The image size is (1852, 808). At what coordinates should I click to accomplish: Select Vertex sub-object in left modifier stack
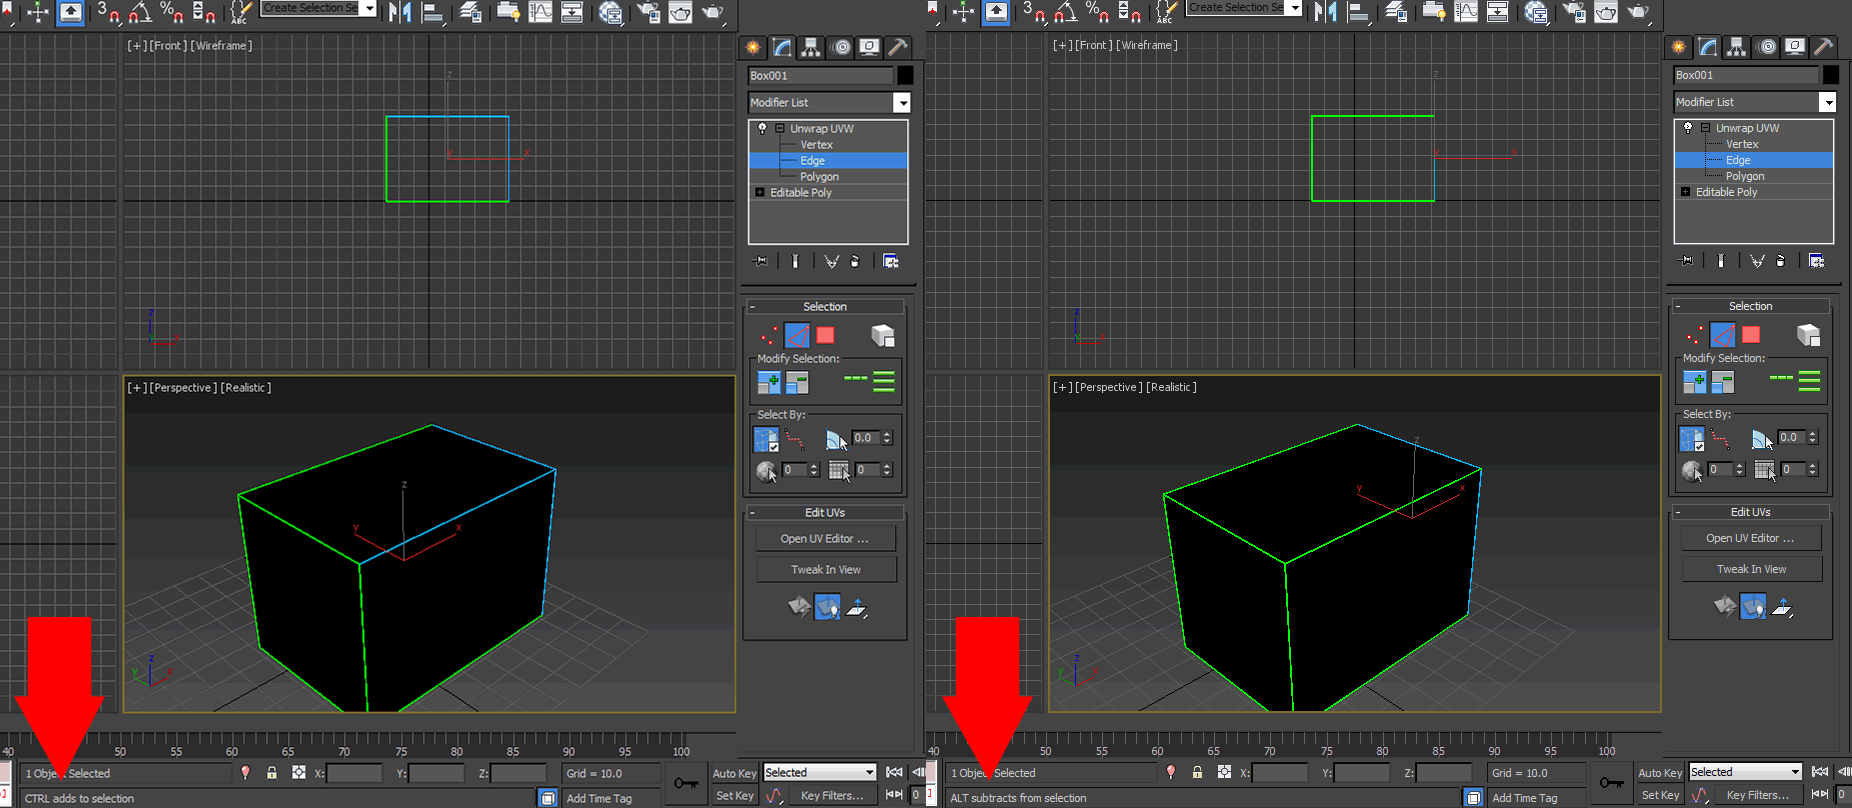pyautogui.click(x=816, y=145)
